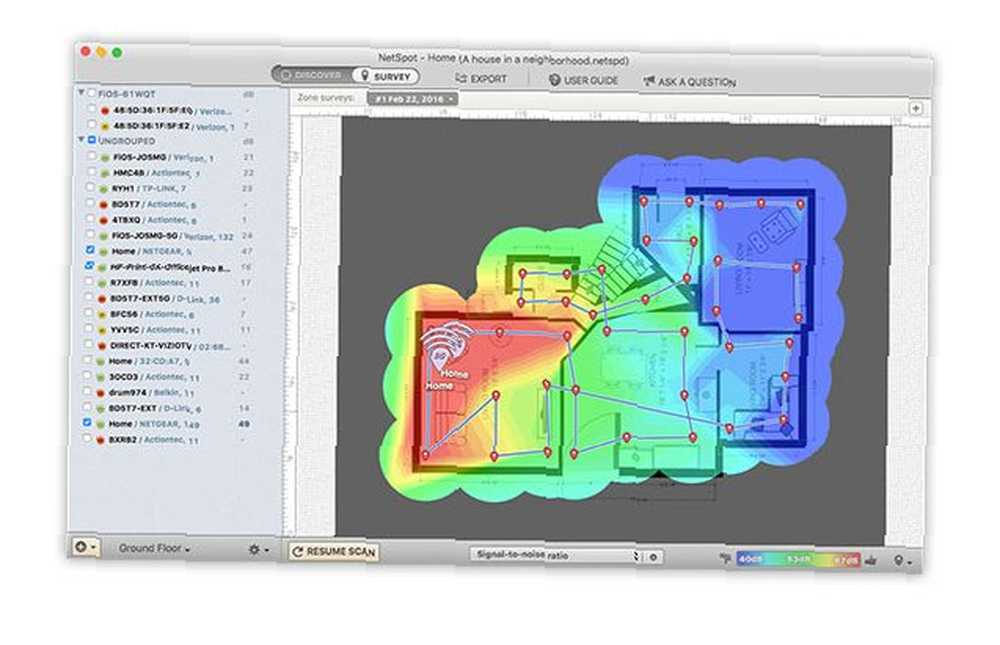
Task: Check the RYH1 TP-LINK network checkbox
Action: click(x=91, y=188)
